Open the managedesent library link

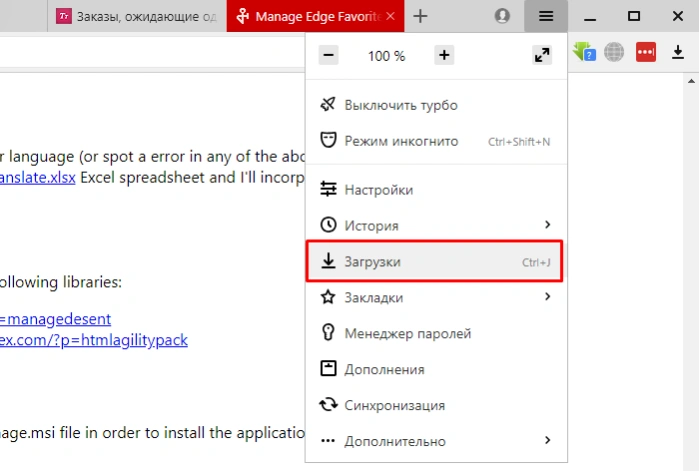coord(55,319)
